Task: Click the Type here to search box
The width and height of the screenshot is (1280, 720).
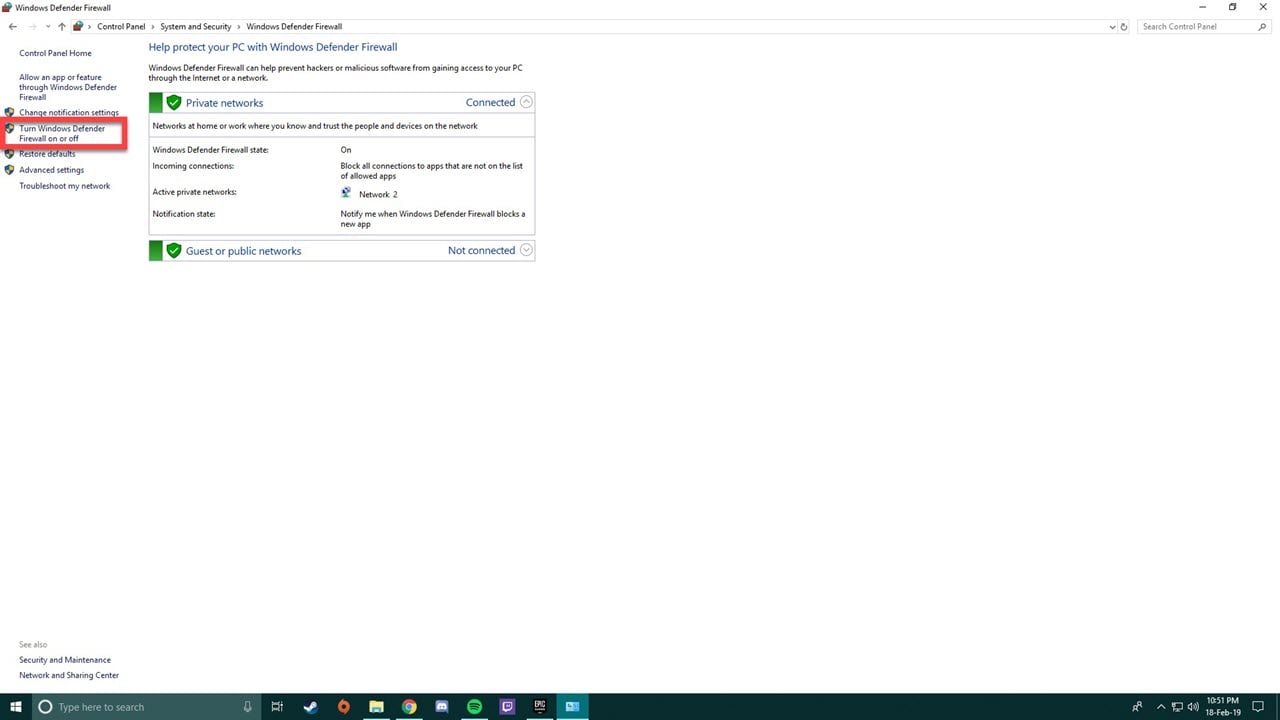Action: click(x=146, y=706)
